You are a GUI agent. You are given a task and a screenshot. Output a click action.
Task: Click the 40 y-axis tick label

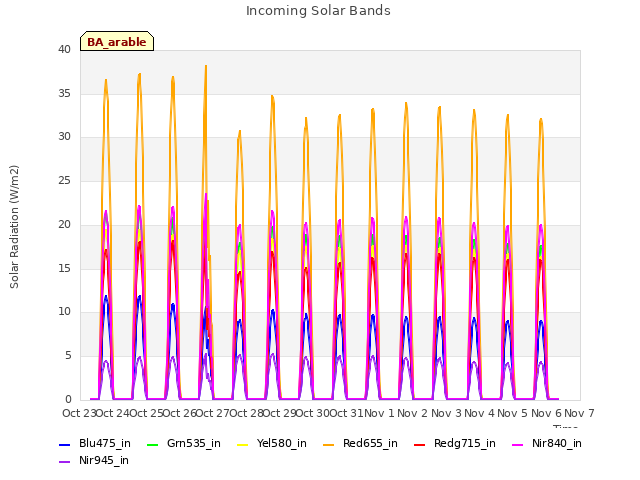pos(64,50)
